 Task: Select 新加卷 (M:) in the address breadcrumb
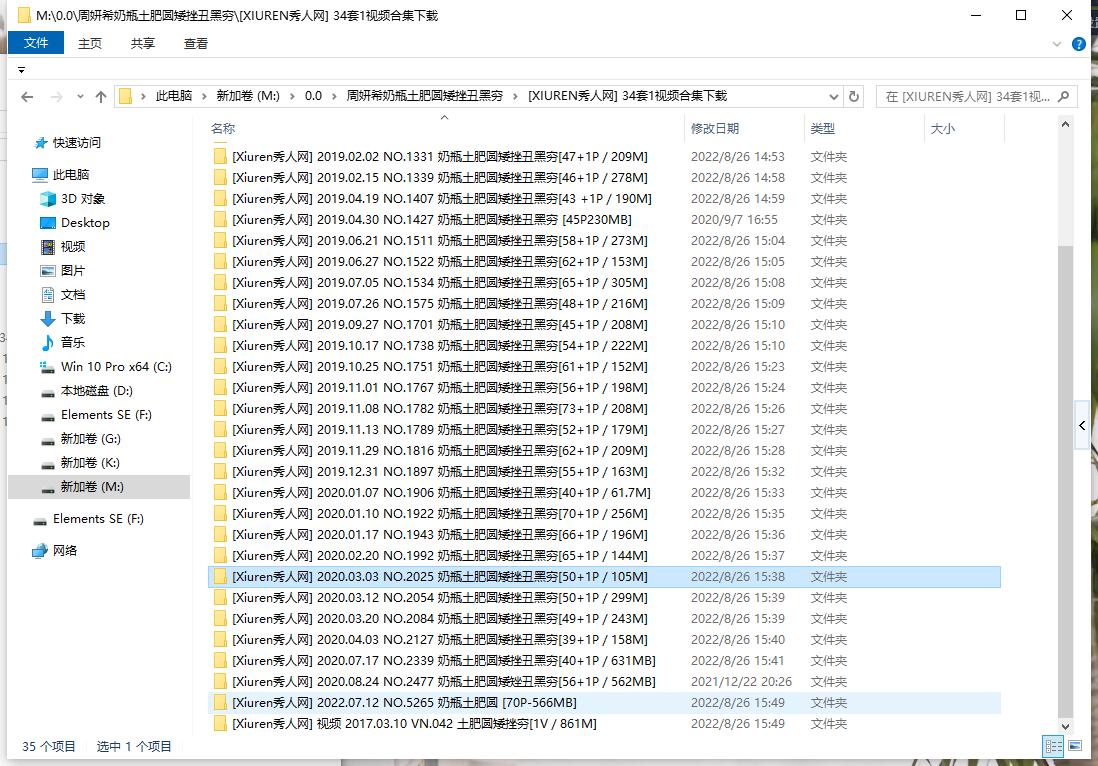coord(248,96)
